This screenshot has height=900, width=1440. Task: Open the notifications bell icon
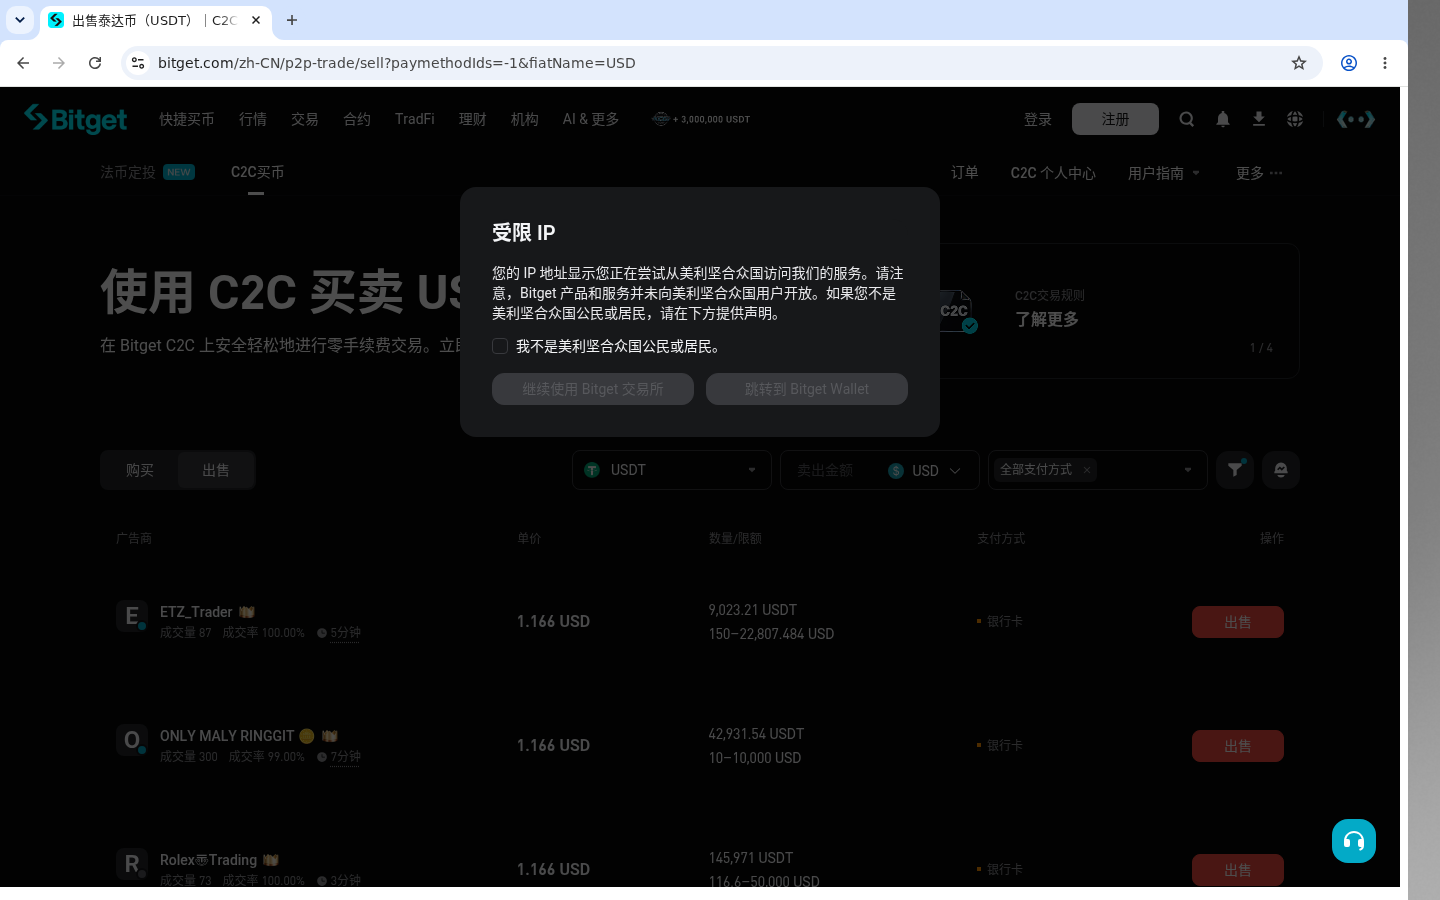(1223, 119)
